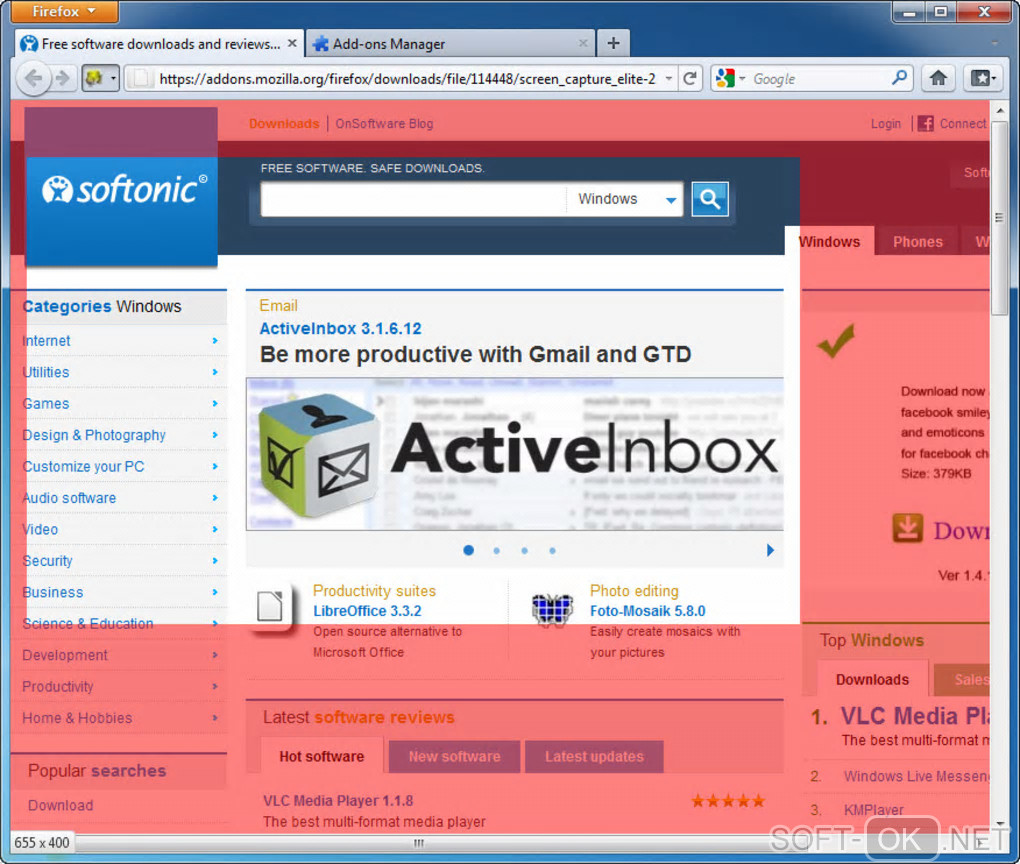Viewport: 1020px width, 864px height.
Task: Open the ActiveInbox 3.1.6.12 link
Action: coord(340,329)
